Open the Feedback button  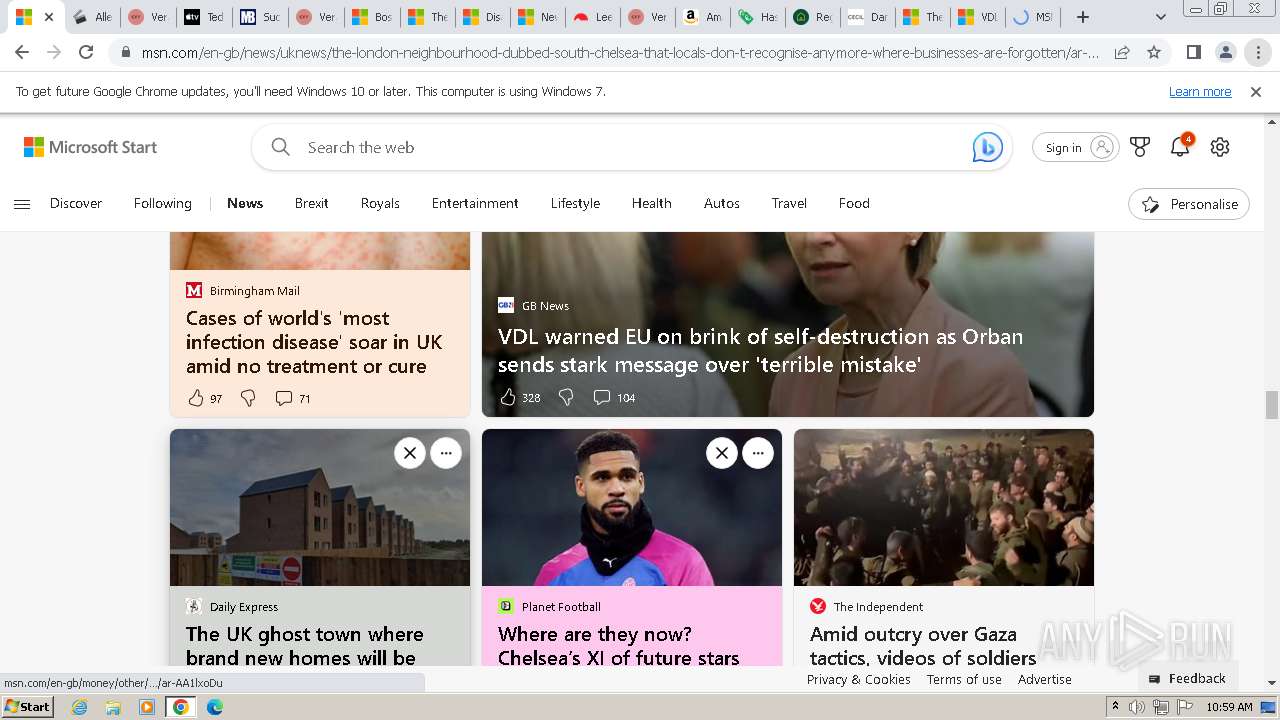coord(1187,678)
